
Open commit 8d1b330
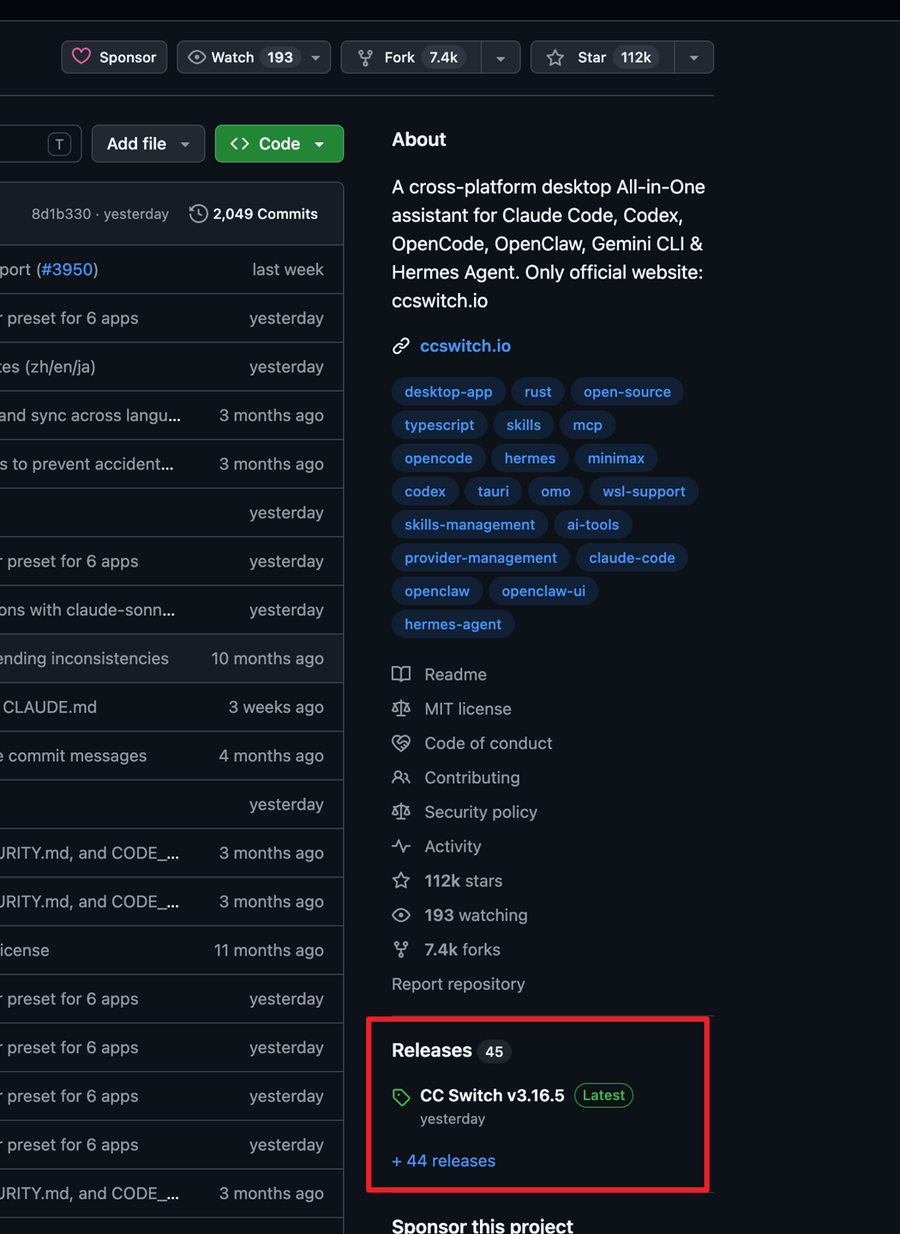[x=61, y=214]
